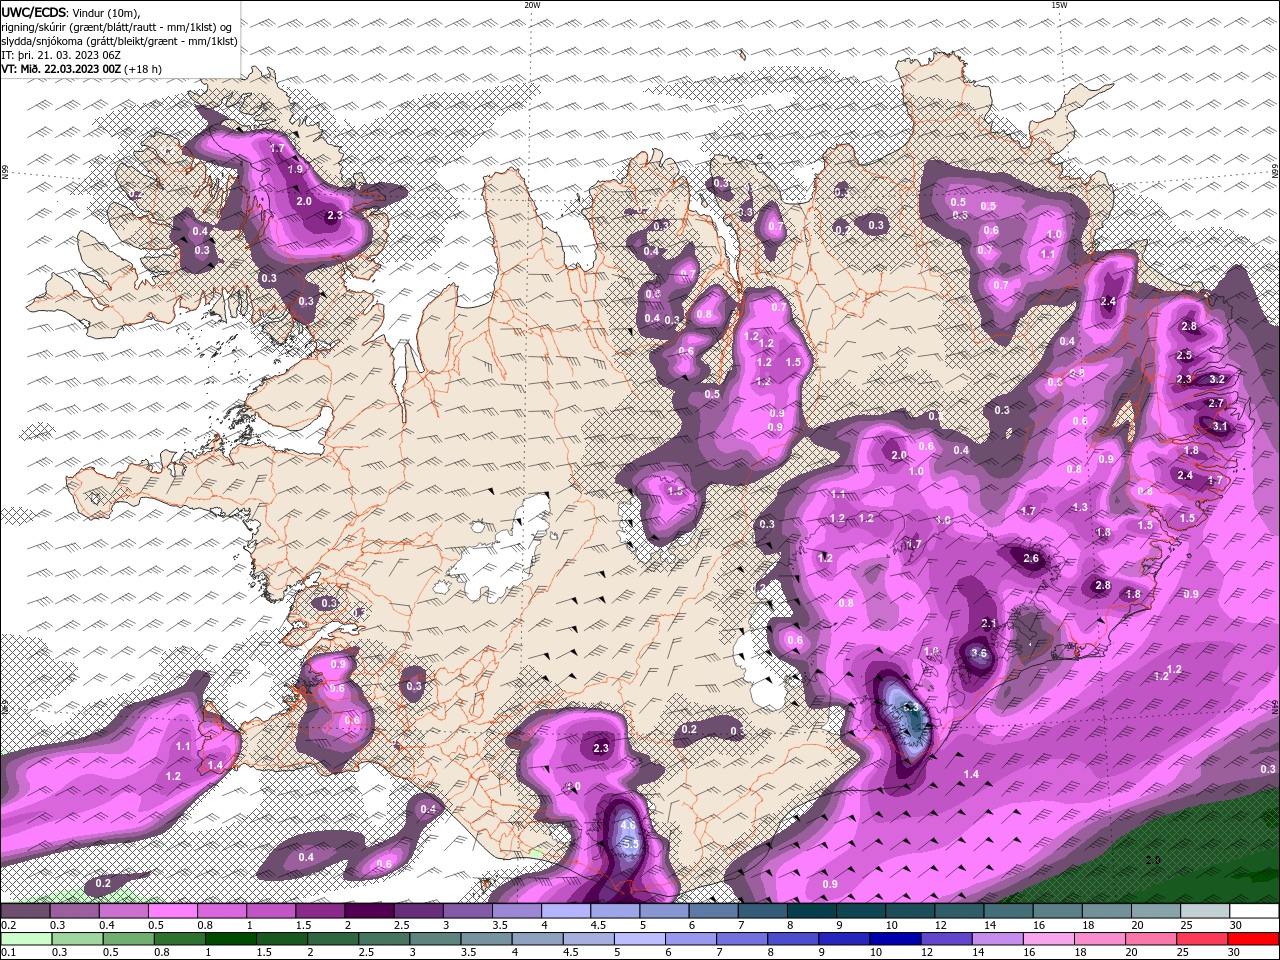Click the violet 12 swatch in lower legend
The height and width of the screenshot is (960, 1280).
[x=947, y=939]
